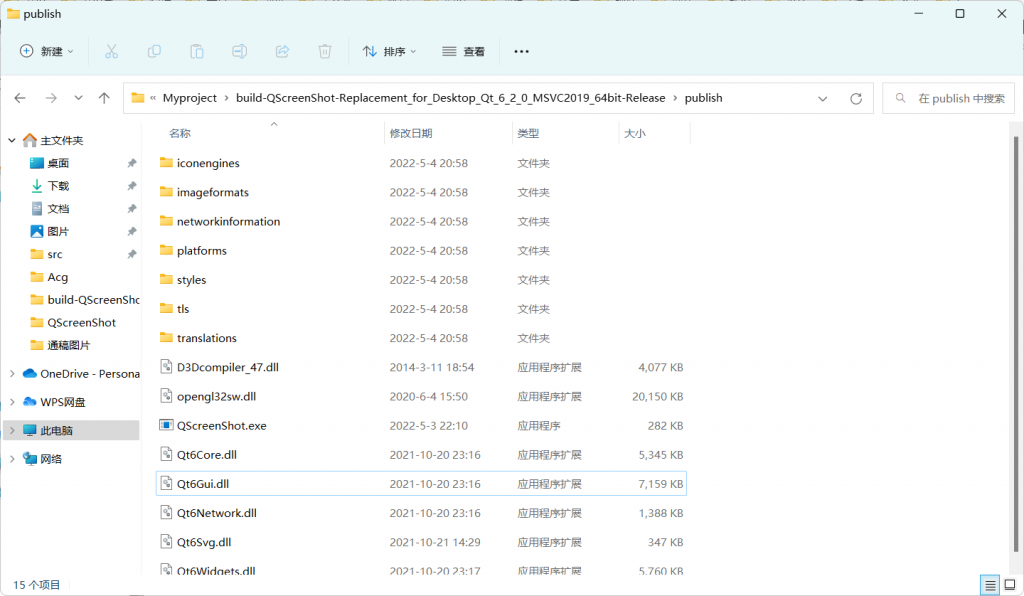This screenshot has height=596, width=1024.
Task: Open QScreenShot folder in sidebar
Action: tap(82, 322)
